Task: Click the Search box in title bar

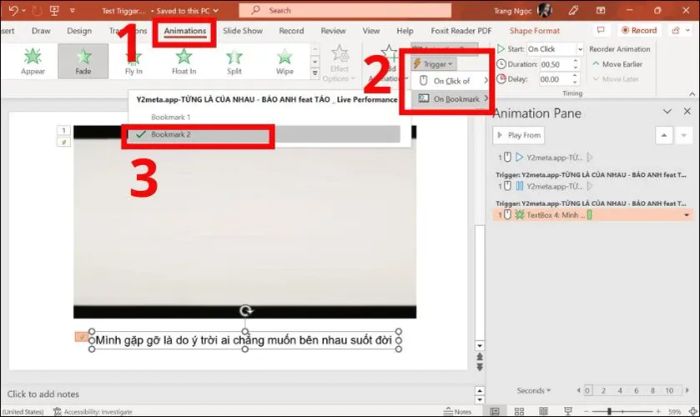Action: tap(345, 10)
